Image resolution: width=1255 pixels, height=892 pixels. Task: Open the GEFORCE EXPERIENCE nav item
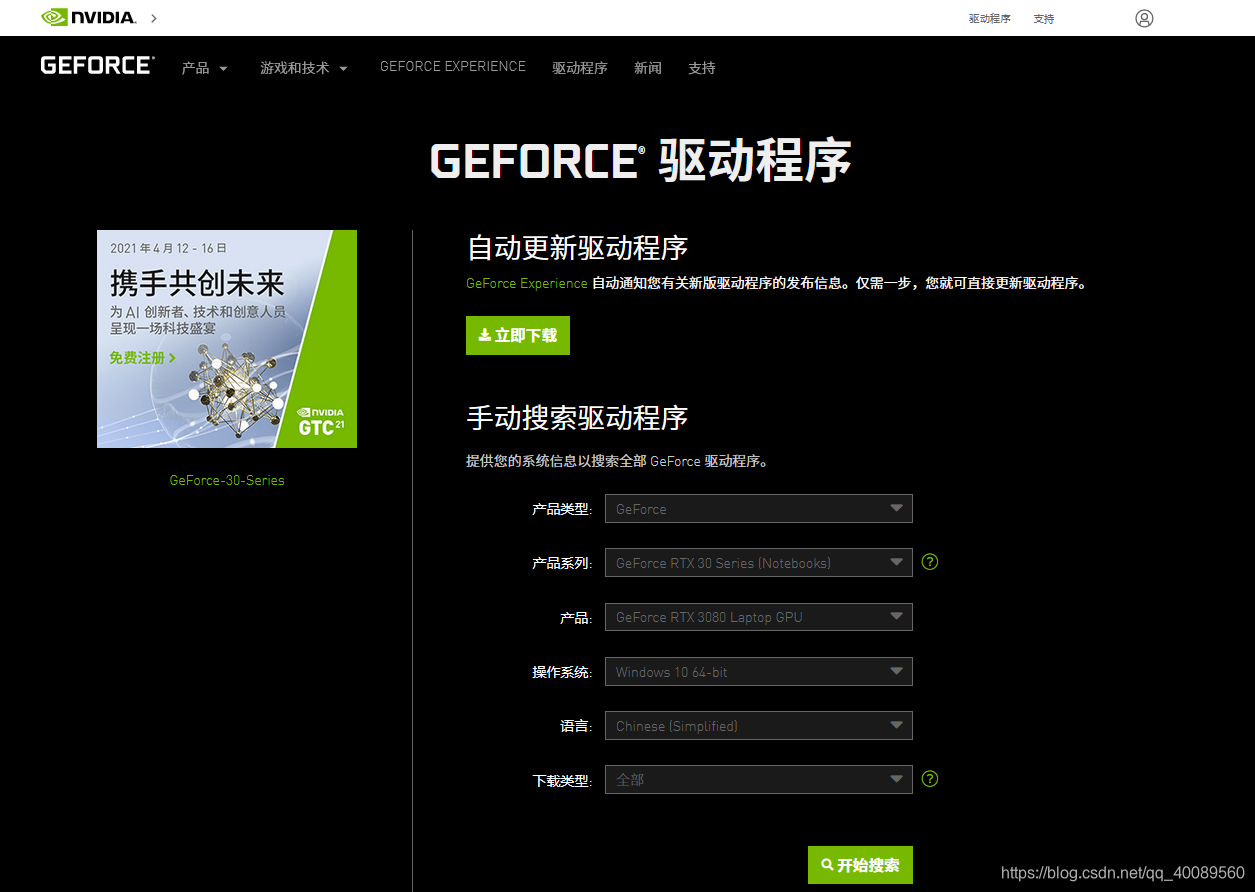453,66
